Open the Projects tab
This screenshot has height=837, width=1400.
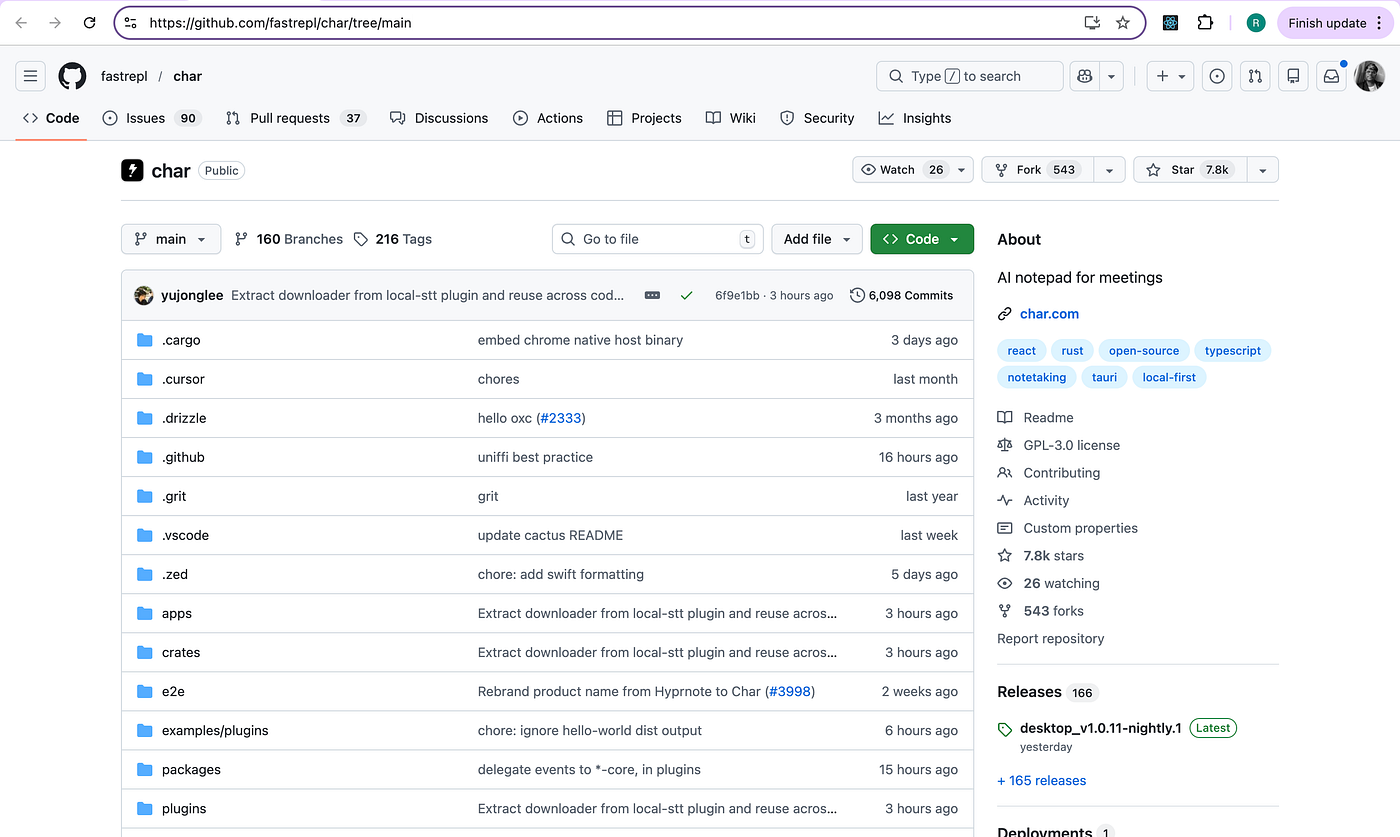pos(644,118)
